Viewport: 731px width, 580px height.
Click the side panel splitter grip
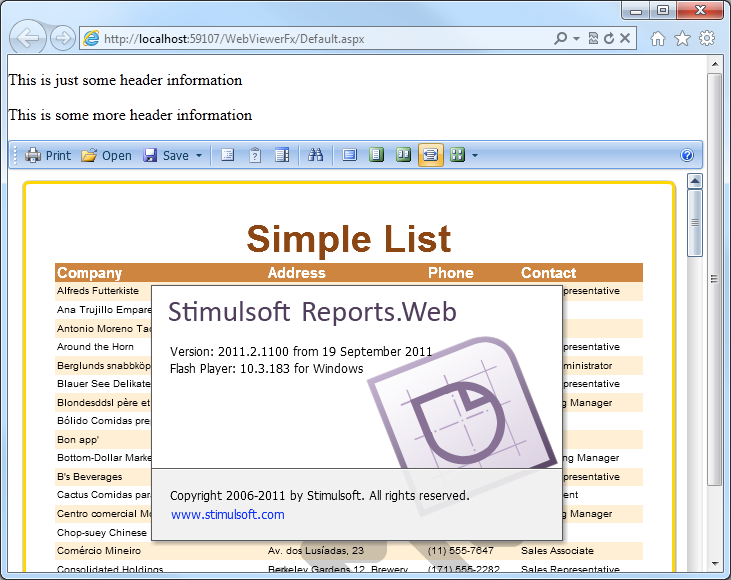(714, 279)
